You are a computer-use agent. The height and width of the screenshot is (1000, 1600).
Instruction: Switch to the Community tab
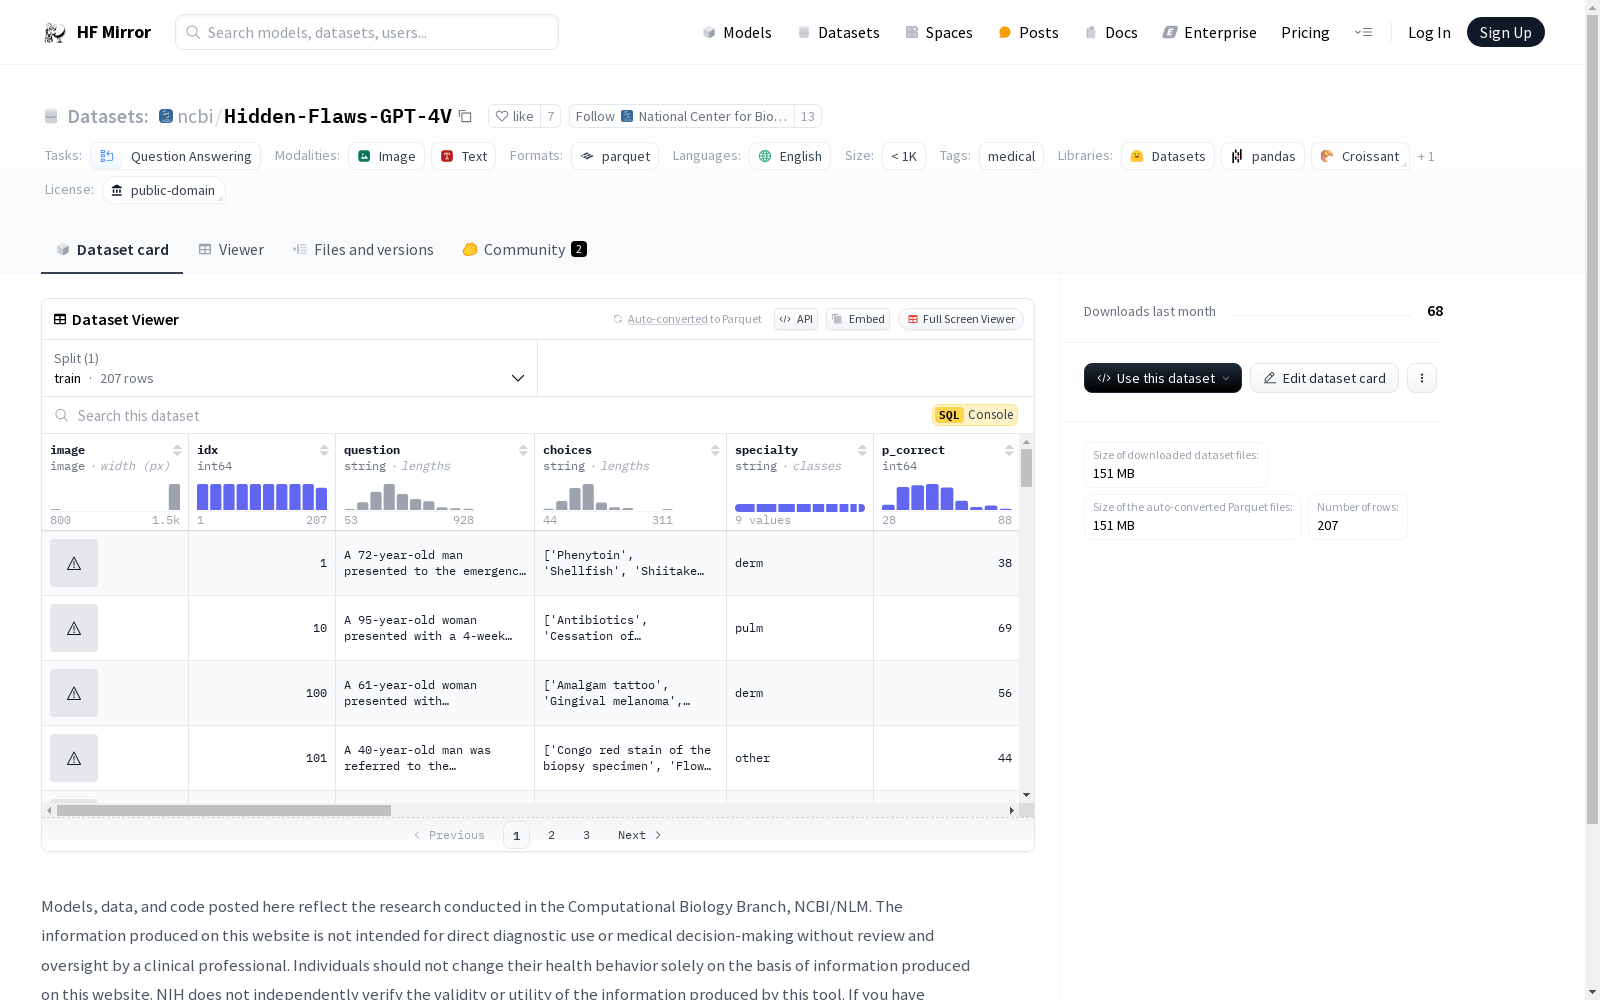524,249
